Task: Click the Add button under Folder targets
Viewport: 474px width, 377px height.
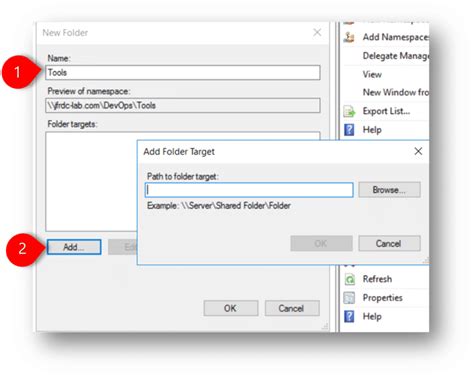Action: (x=74, y=247)
